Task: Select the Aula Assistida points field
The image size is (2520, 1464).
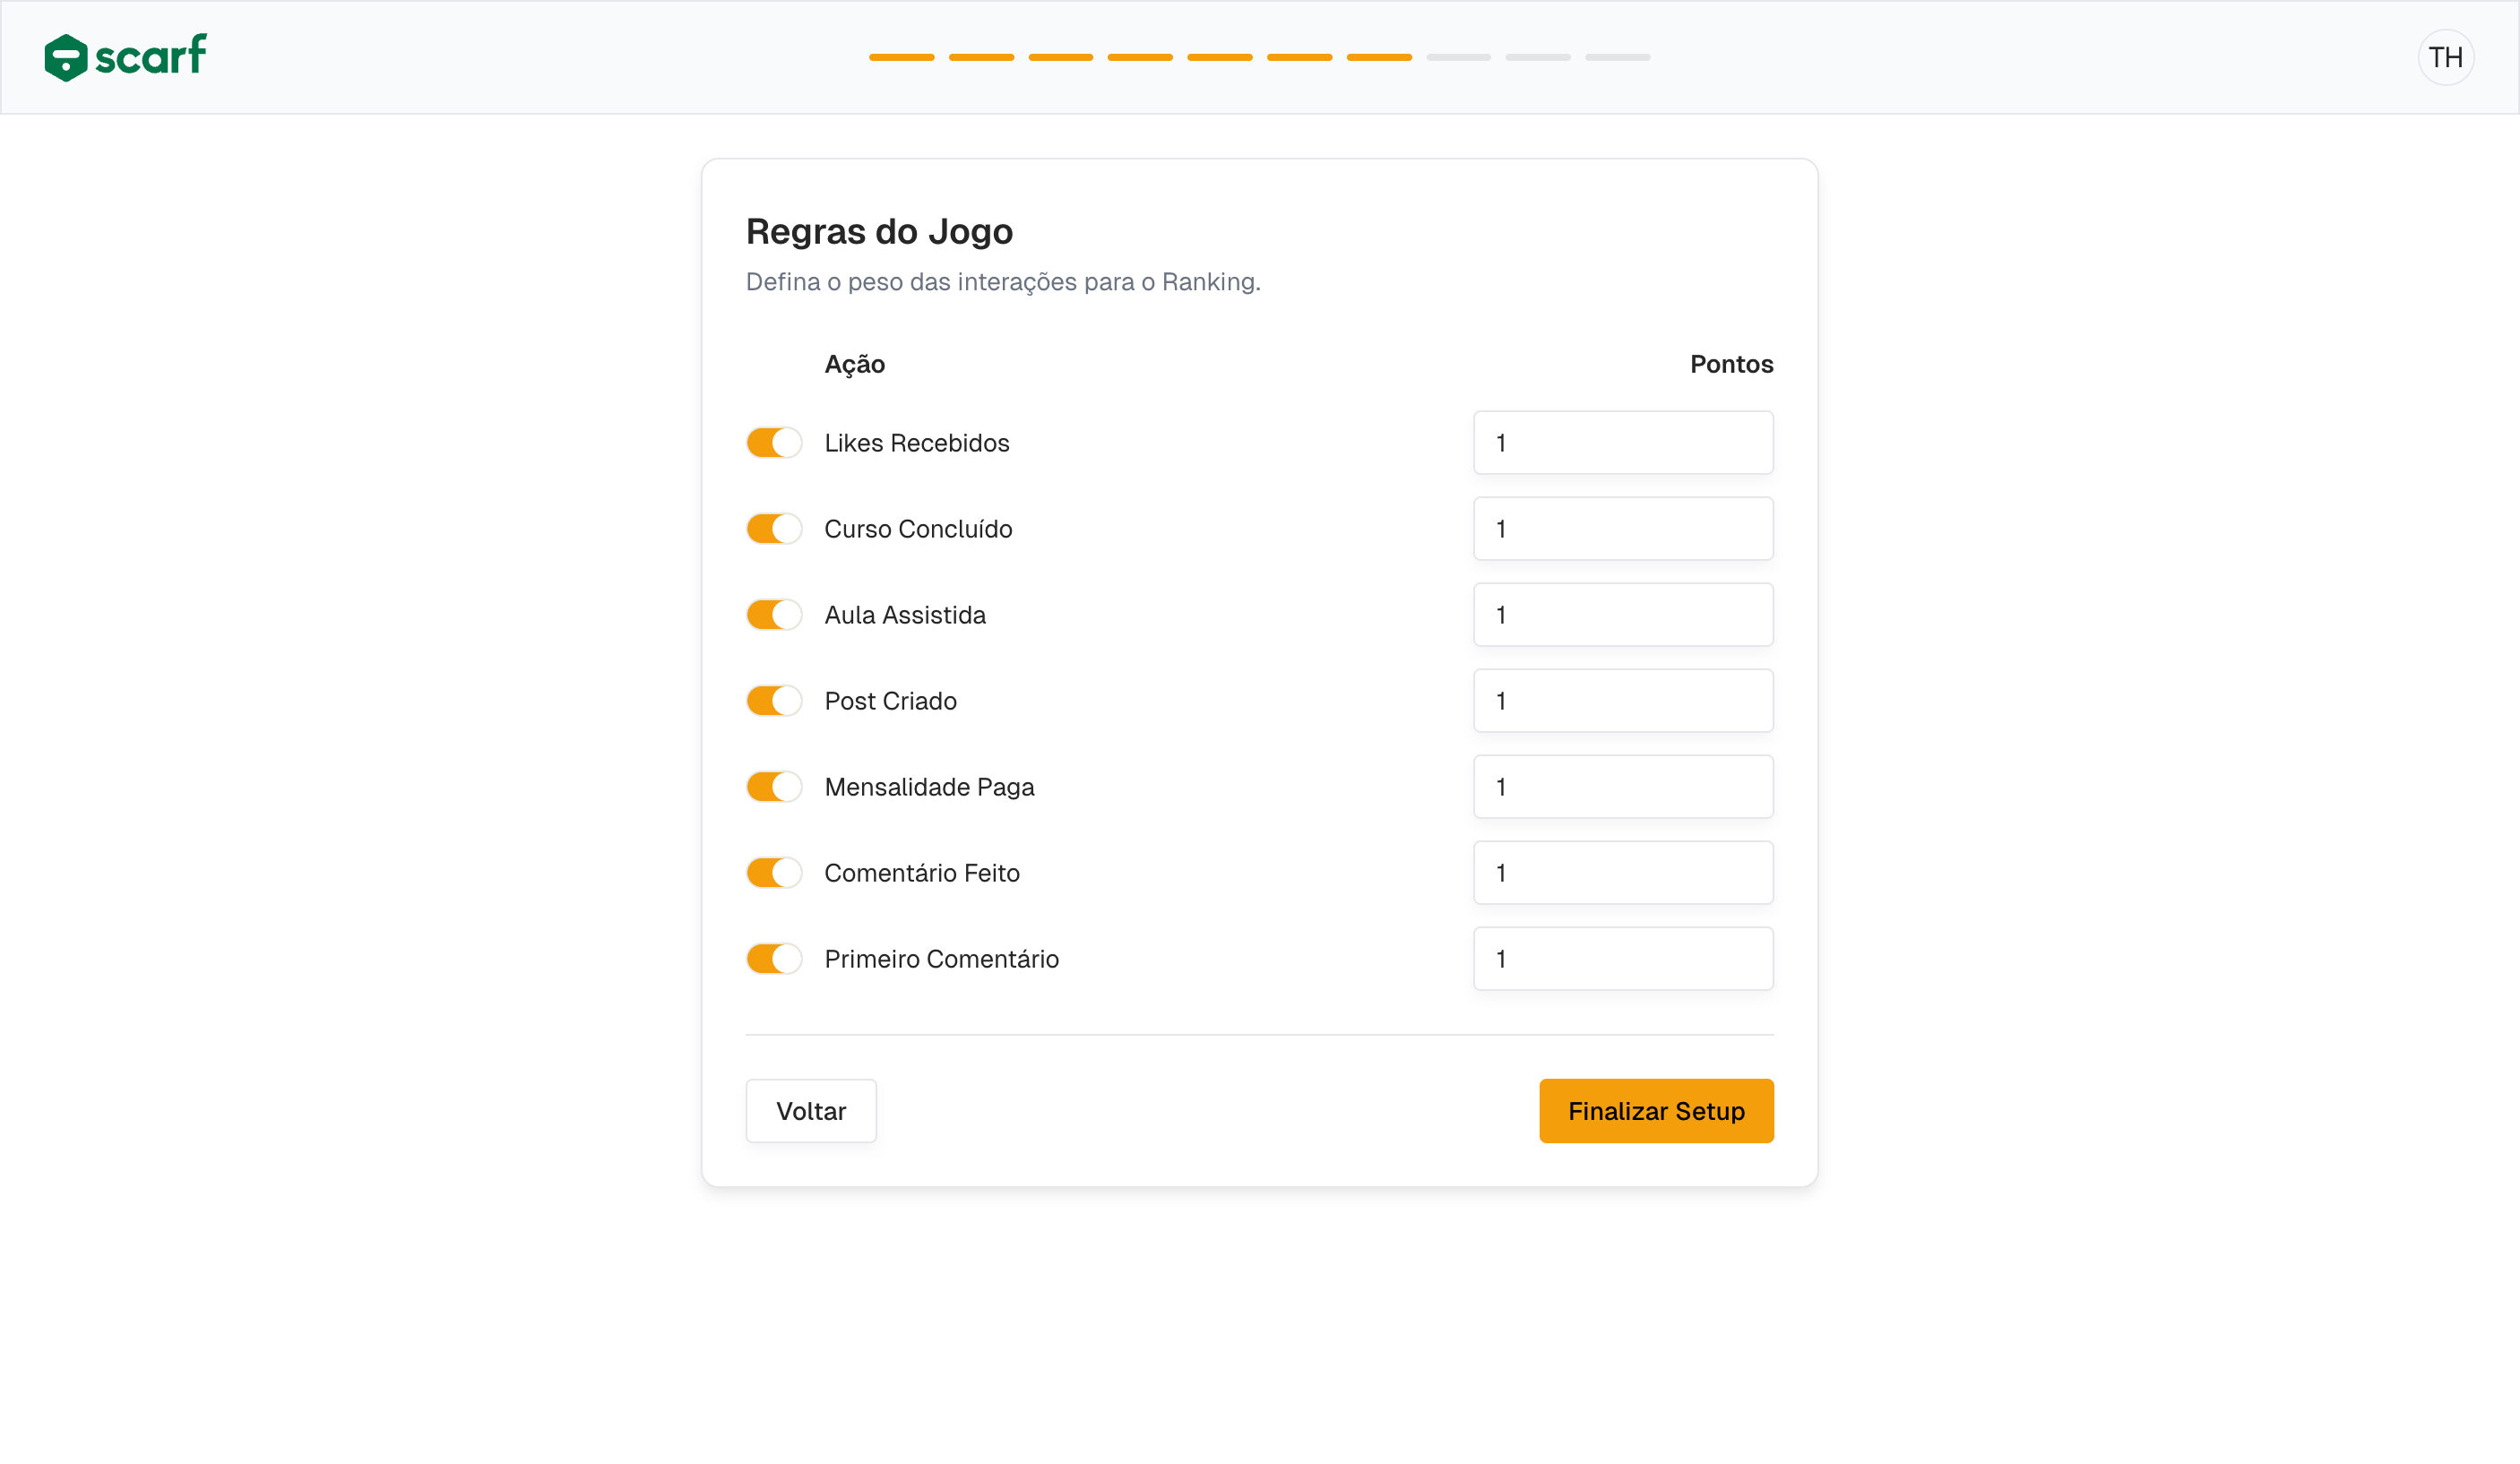Action: (x=1622, y=615)
